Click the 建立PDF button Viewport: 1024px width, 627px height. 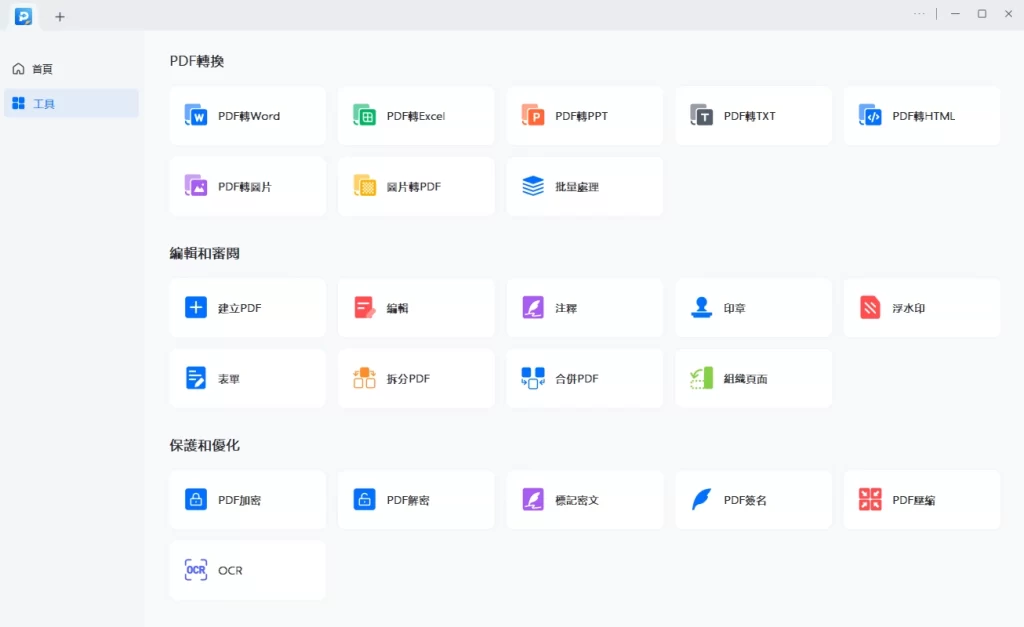coord(247,308)
